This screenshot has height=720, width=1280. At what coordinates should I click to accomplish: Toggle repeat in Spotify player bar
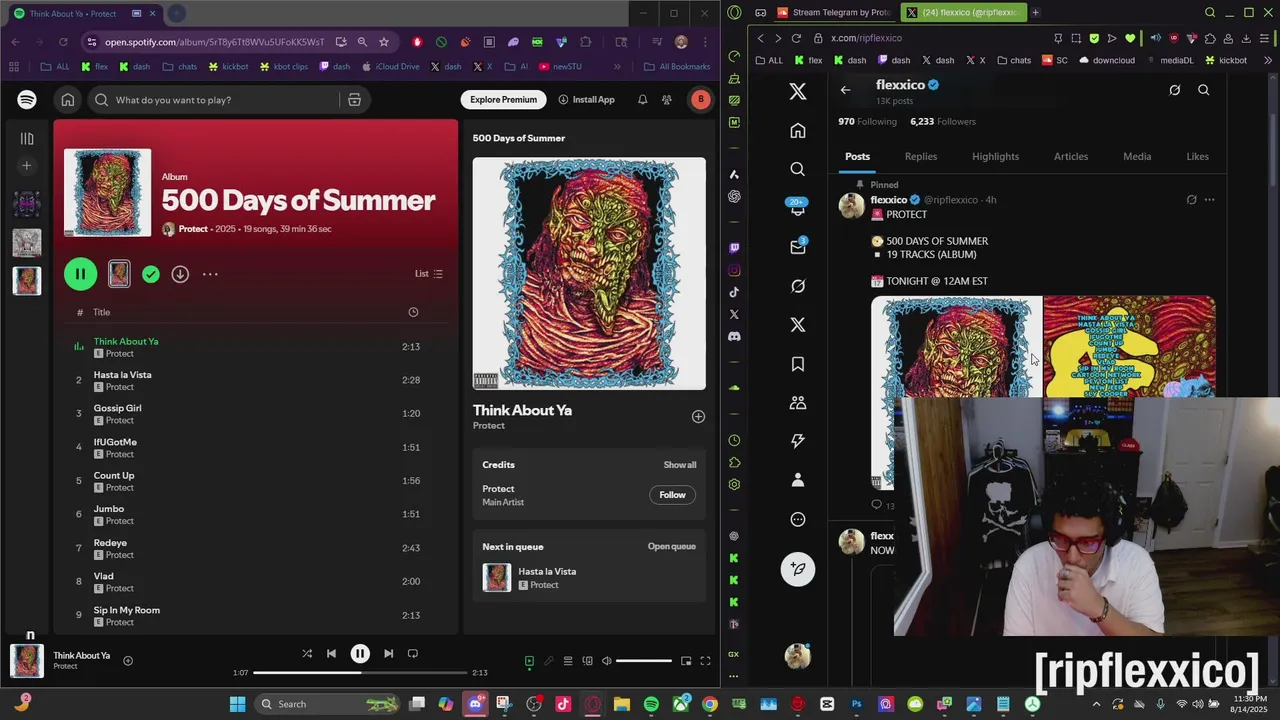coord(412,654)
